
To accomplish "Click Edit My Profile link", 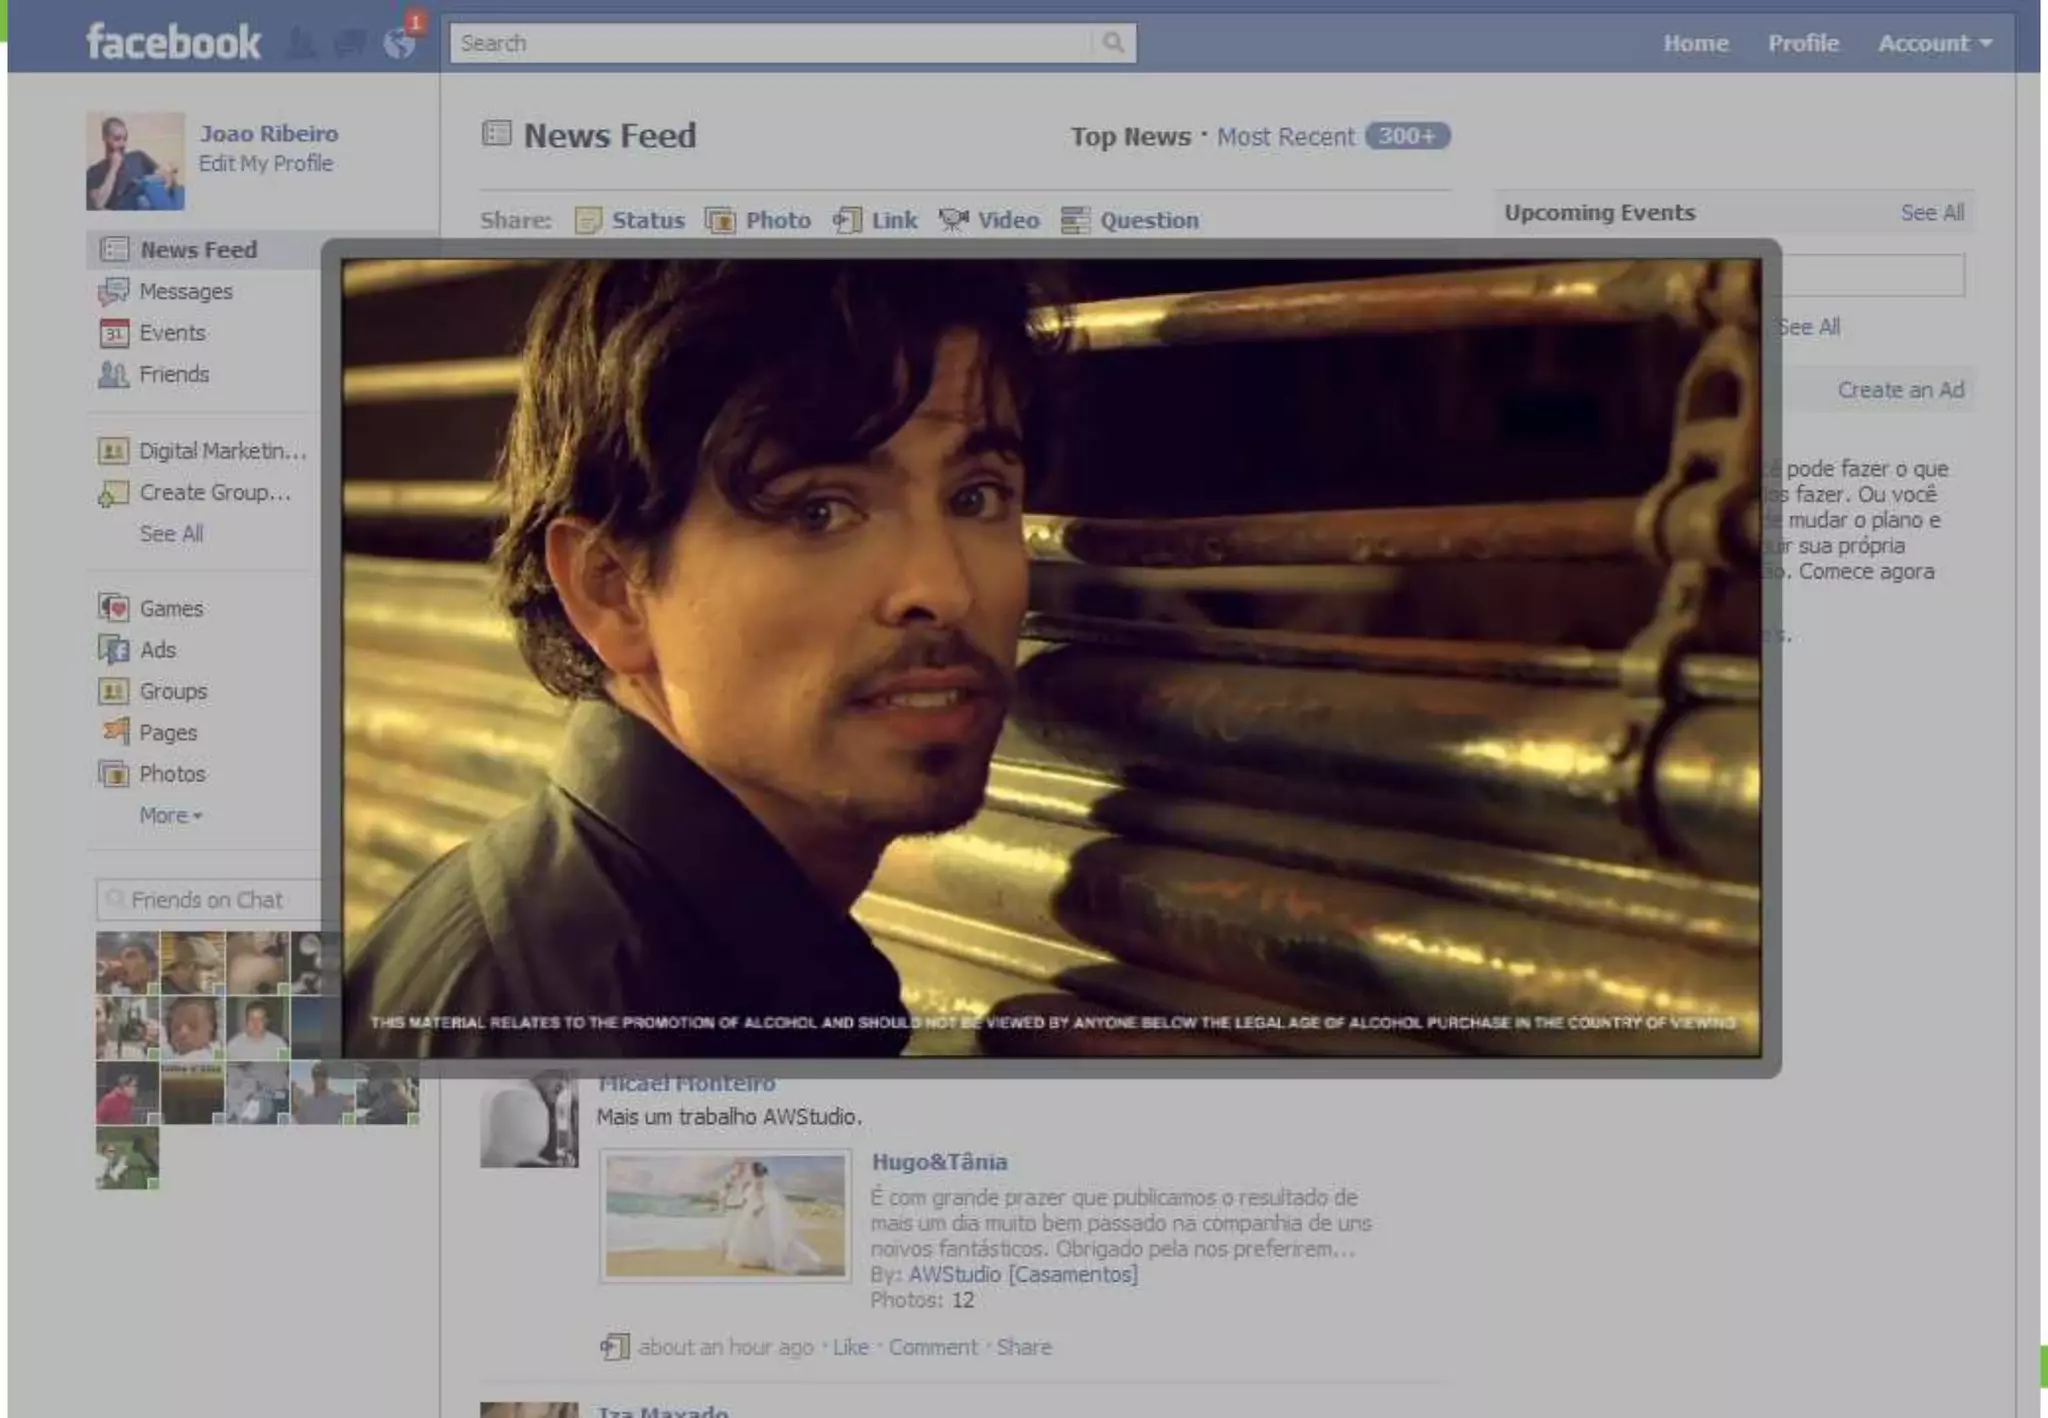I will coord(265,164).
